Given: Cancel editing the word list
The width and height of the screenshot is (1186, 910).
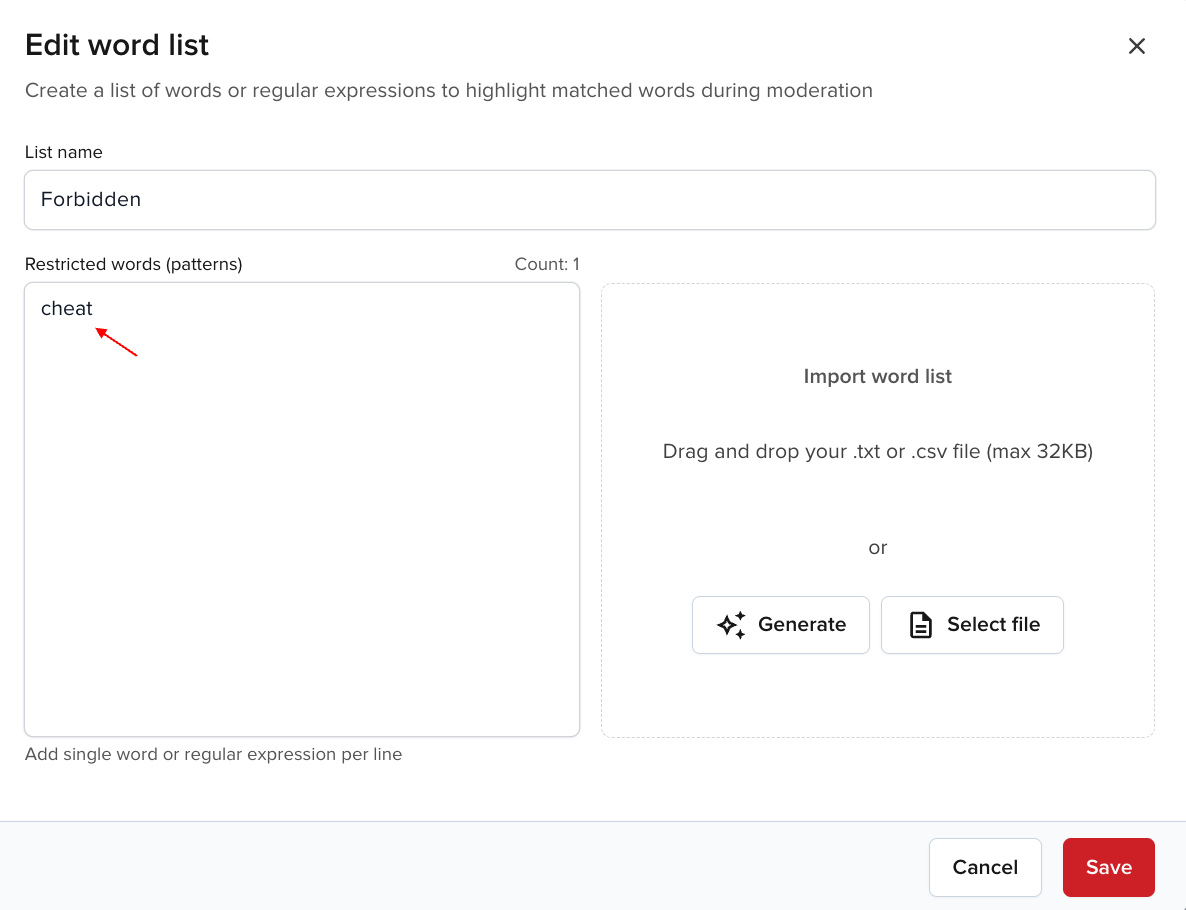Looking at the screenshot, I should click(984, 867).
